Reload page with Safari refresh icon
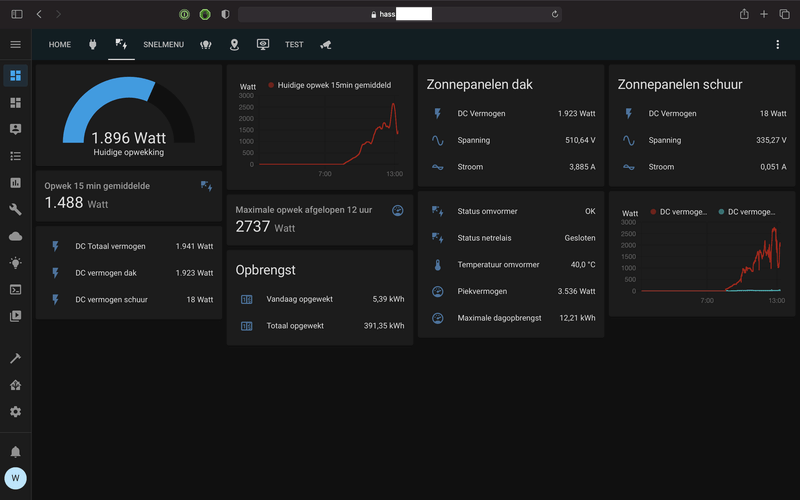800x500 pixels. 555,14
